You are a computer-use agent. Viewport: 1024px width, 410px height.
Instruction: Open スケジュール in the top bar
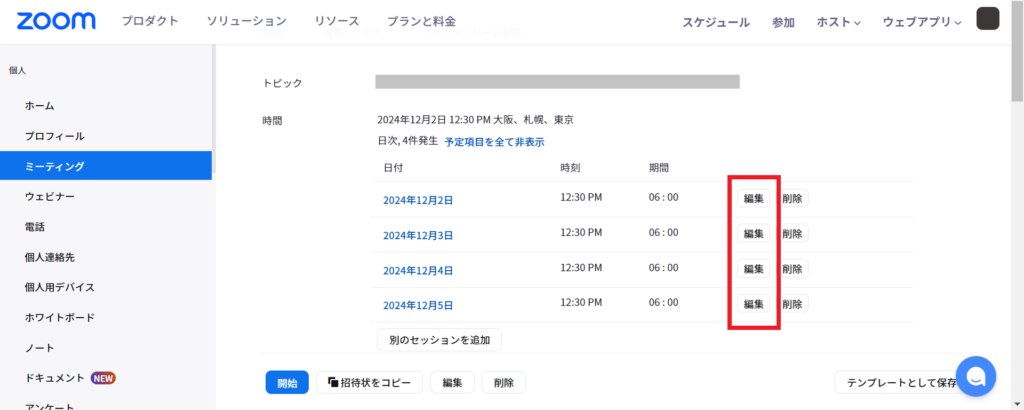tap(715, 22)
